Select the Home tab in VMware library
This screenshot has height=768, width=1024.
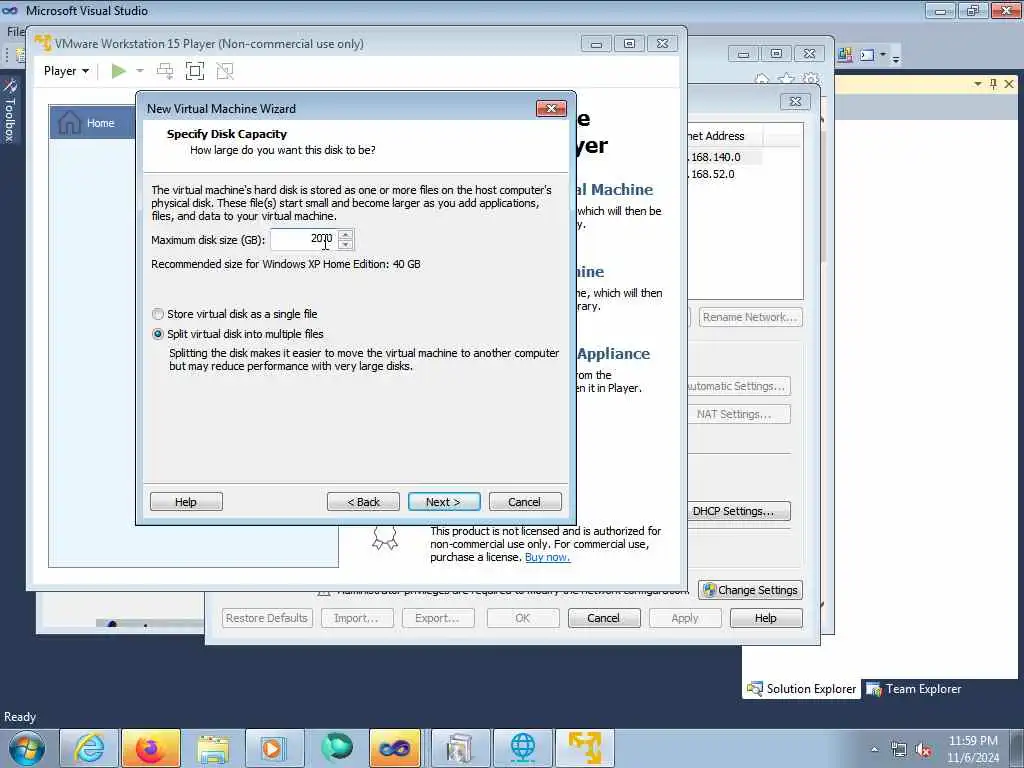pyautogui.click(x=92, y=123)
